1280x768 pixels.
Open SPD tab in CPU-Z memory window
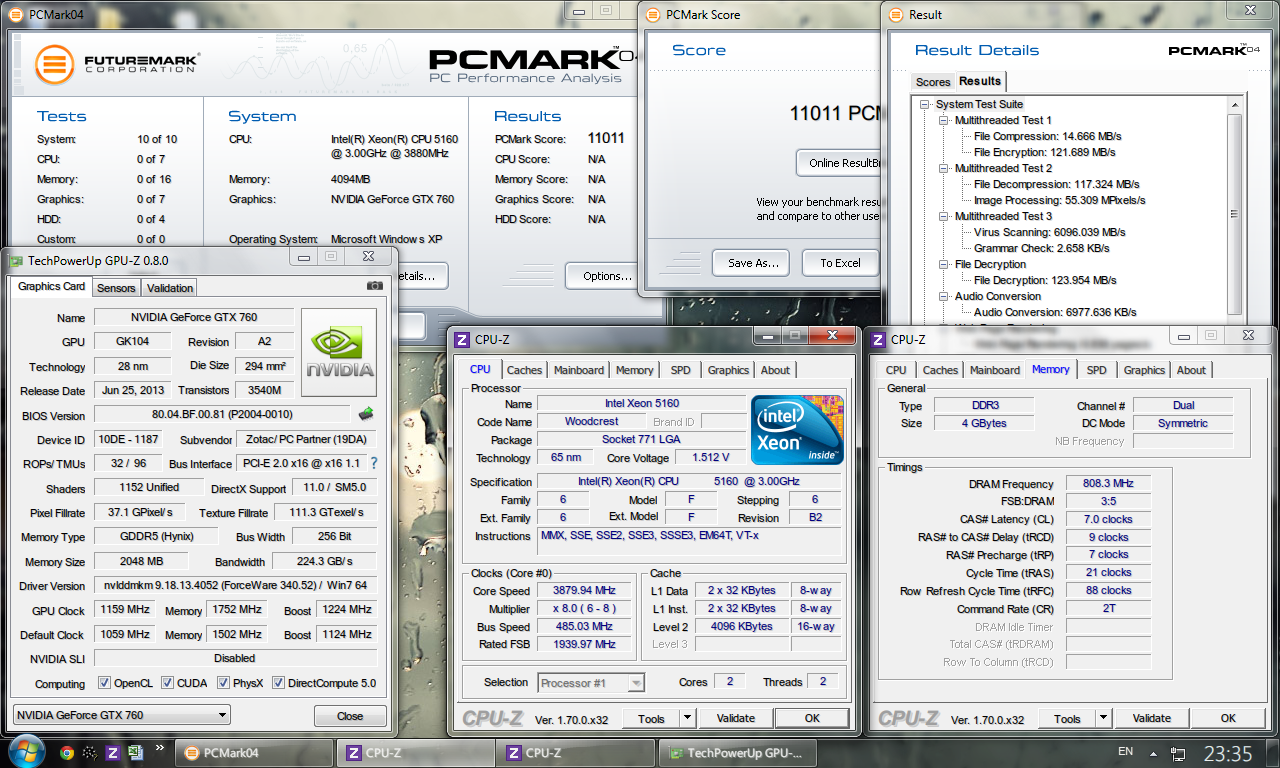1097,370
